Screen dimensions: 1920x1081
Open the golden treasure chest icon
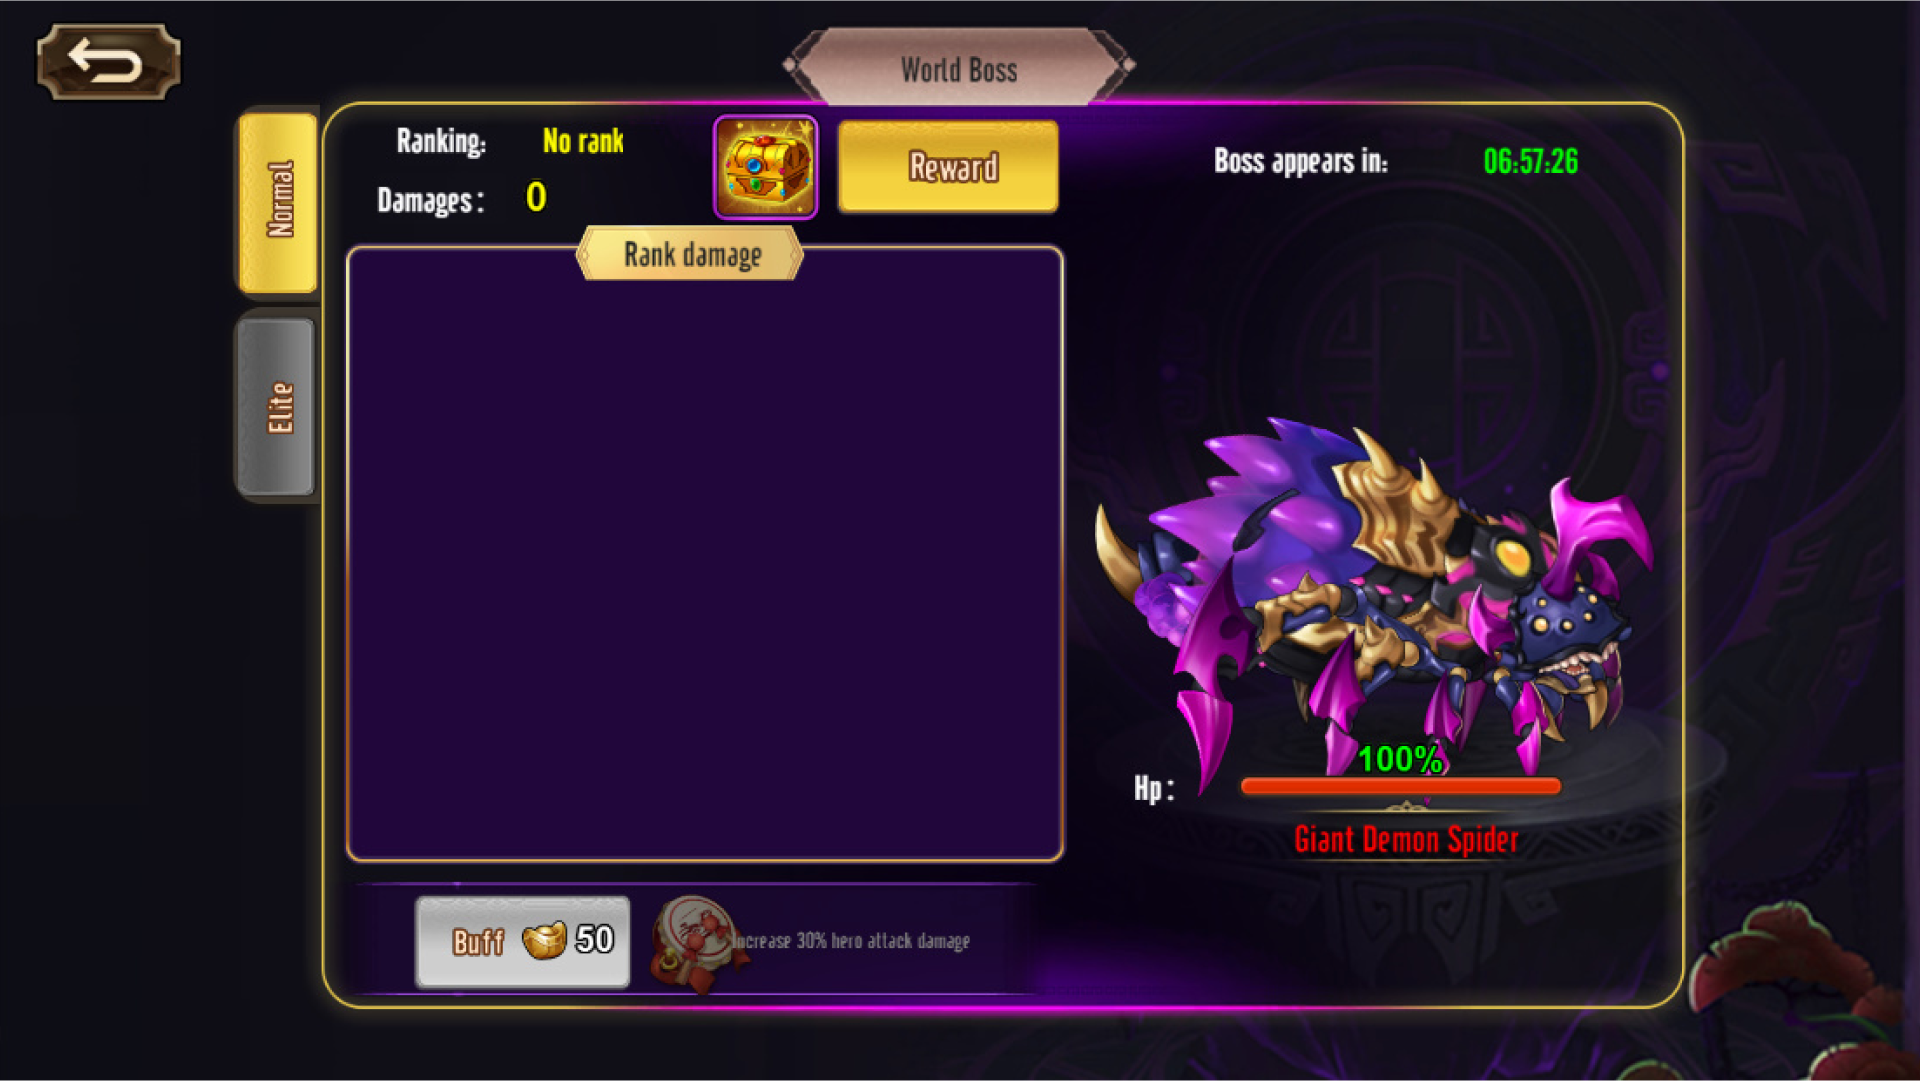pyautogui.click(x=765, y=167)
